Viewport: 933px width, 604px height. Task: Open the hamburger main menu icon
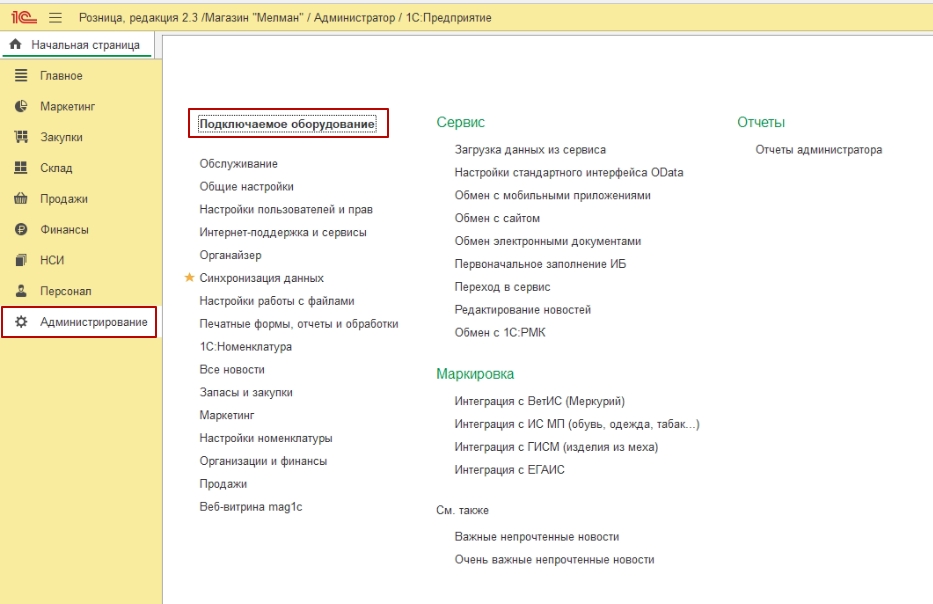[x=55, y=18]
